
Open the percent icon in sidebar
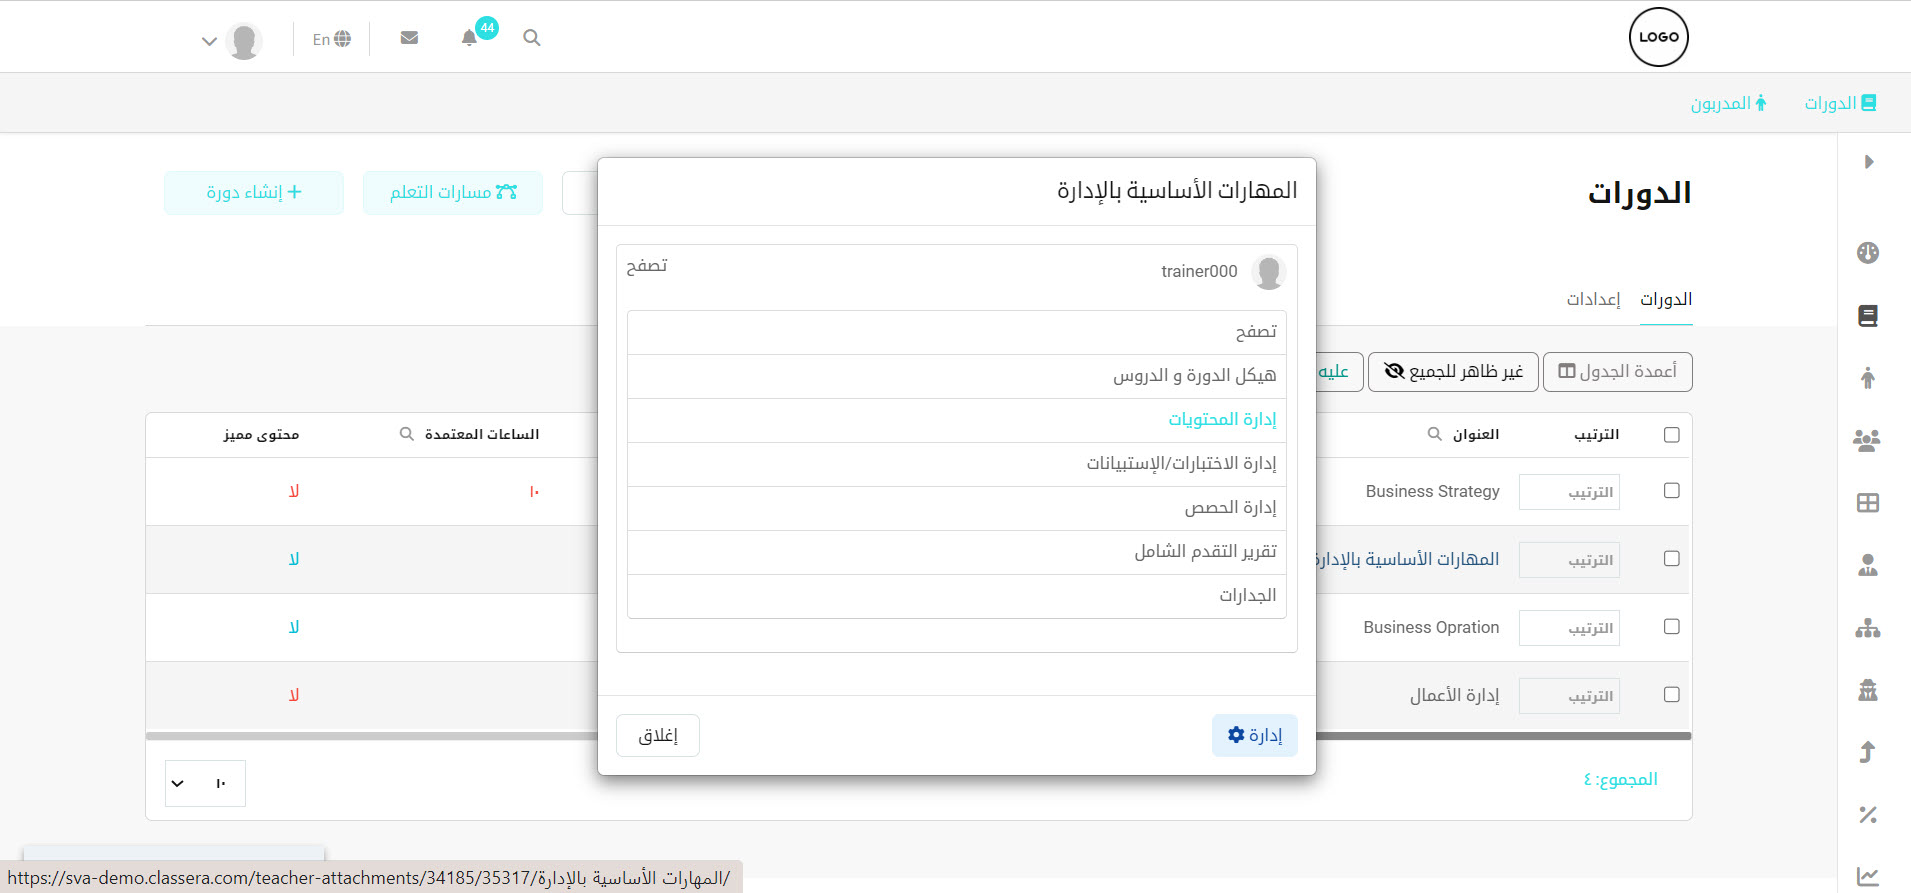pos(1867,815)
